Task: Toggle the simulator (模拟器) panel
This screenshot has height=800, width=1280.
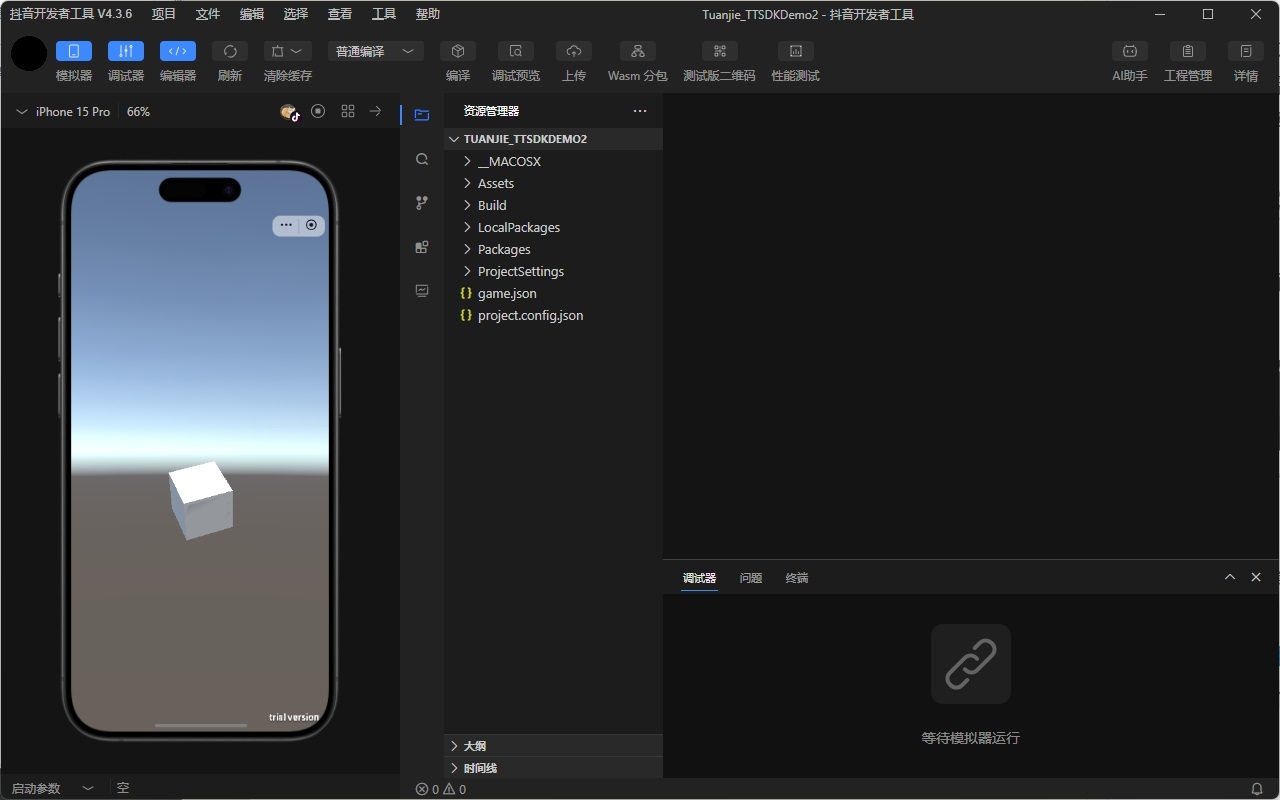Action: (x=74, y=52)
